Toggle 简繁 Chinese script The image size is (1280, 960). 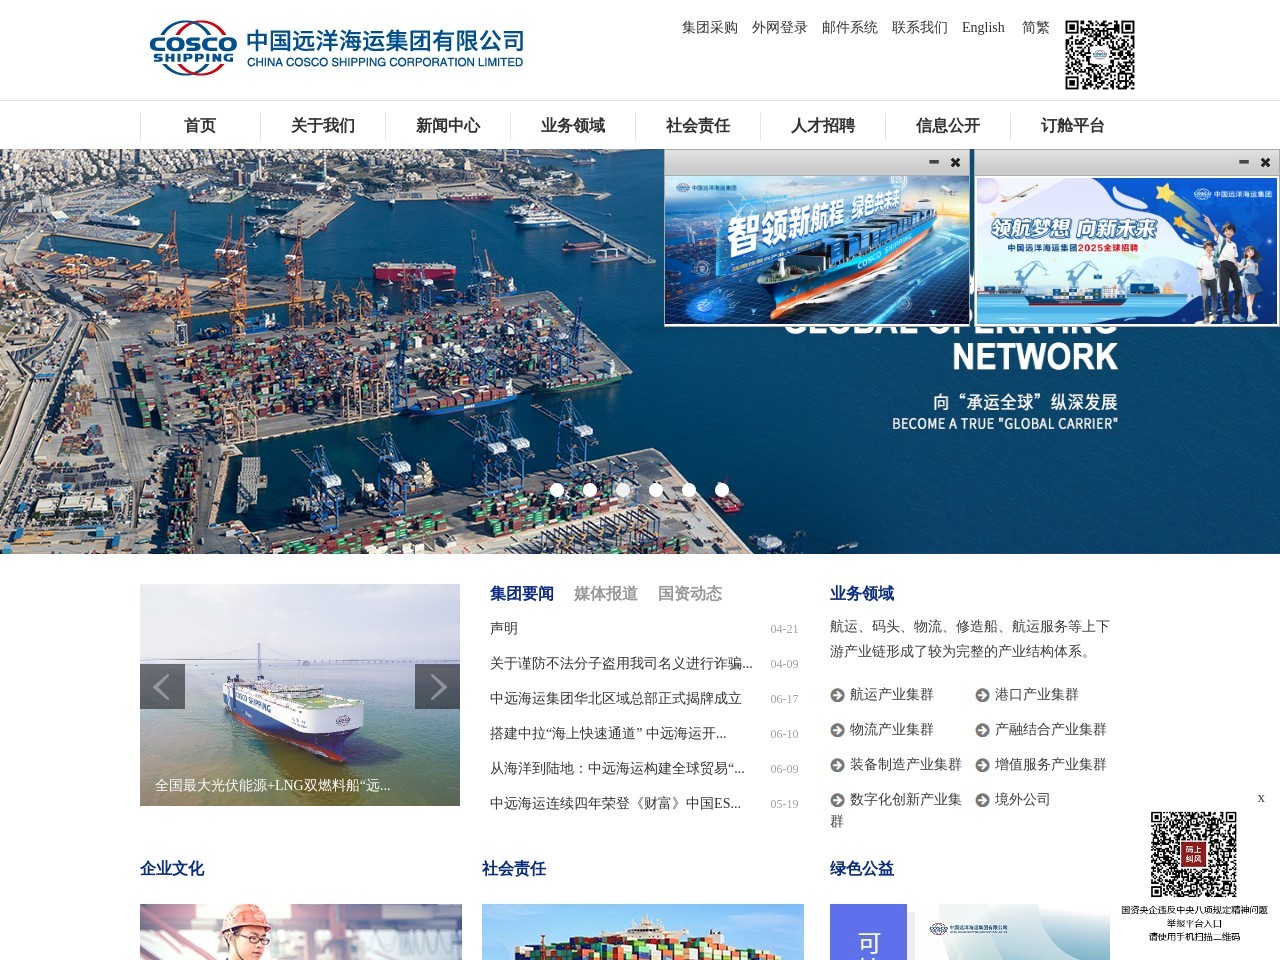[x=1036, y=28]
